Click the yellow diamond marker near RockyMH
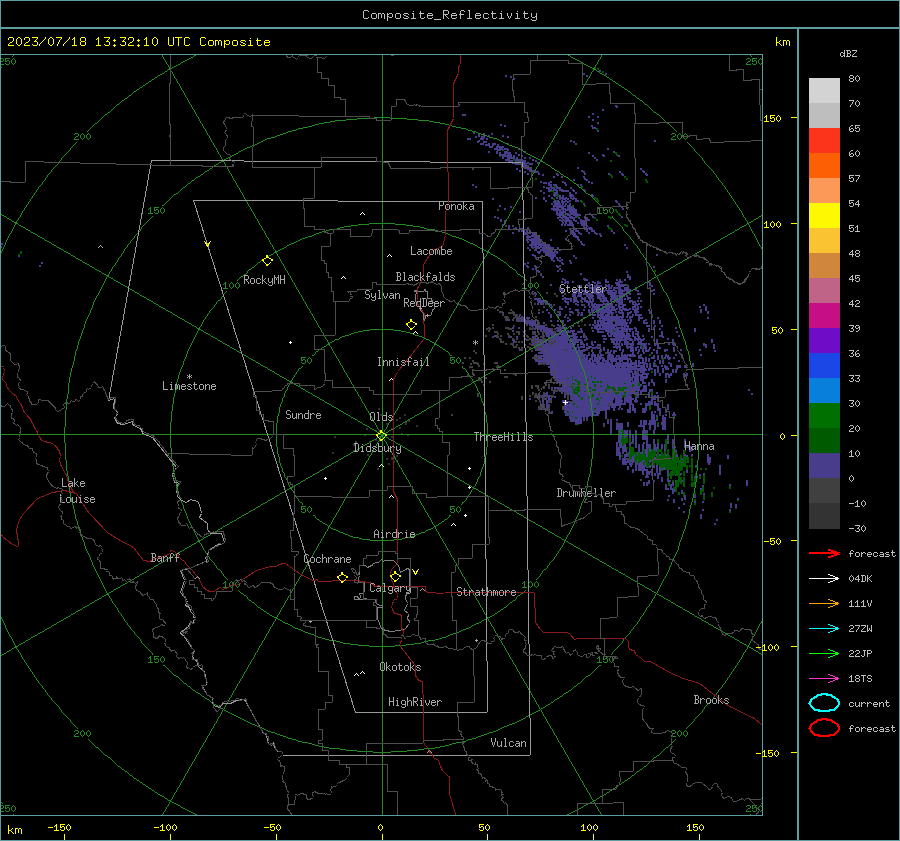This screenshot has height=841, width=900. pyautogui.click(x=267, y=261)
